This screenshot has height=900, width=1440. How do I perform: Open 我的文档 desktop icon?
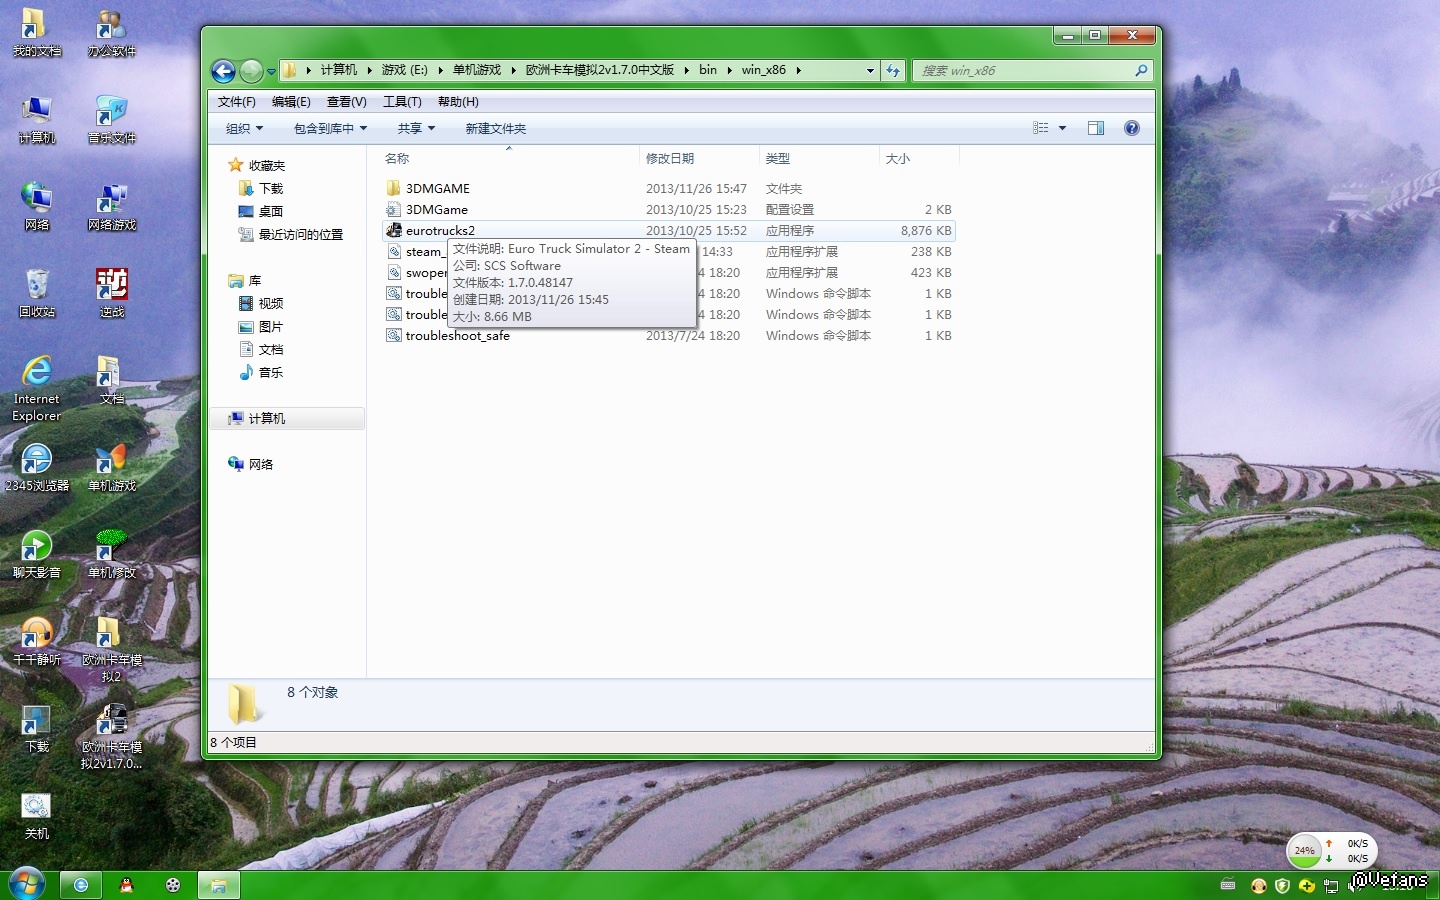click(x=37, y=33)
